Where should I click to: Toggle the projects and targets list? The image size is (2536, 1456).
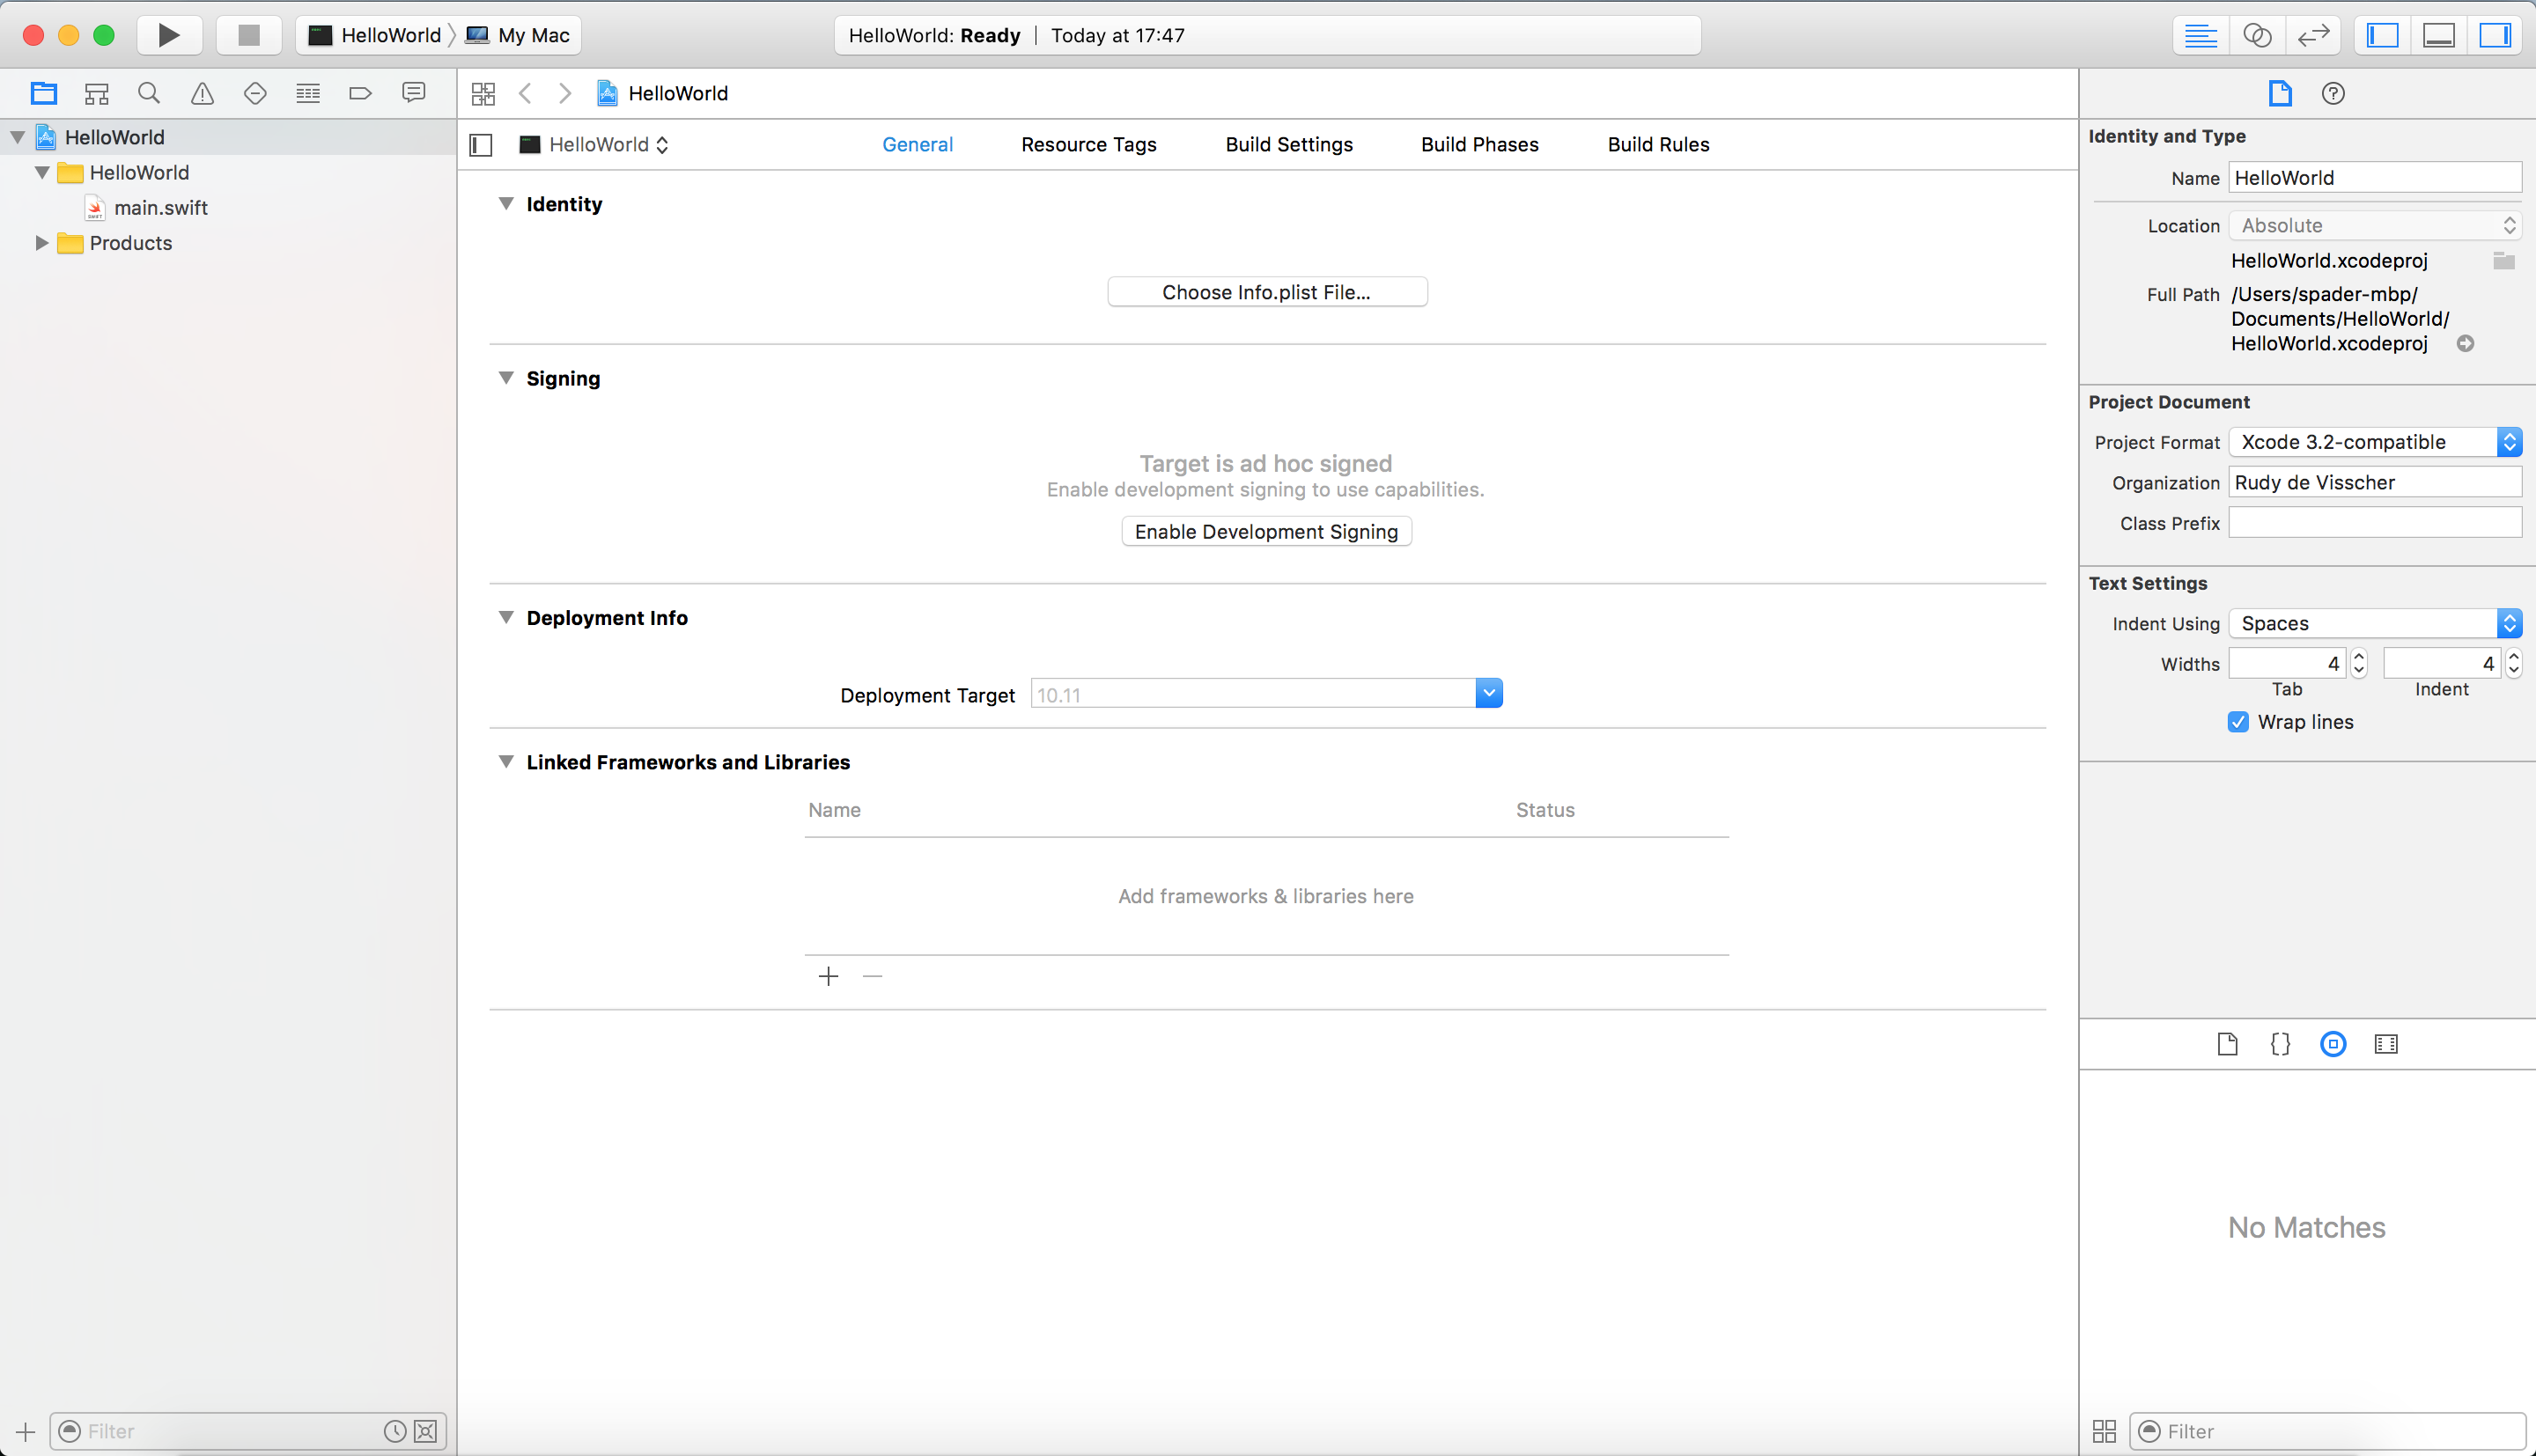[x=481, y=145]
